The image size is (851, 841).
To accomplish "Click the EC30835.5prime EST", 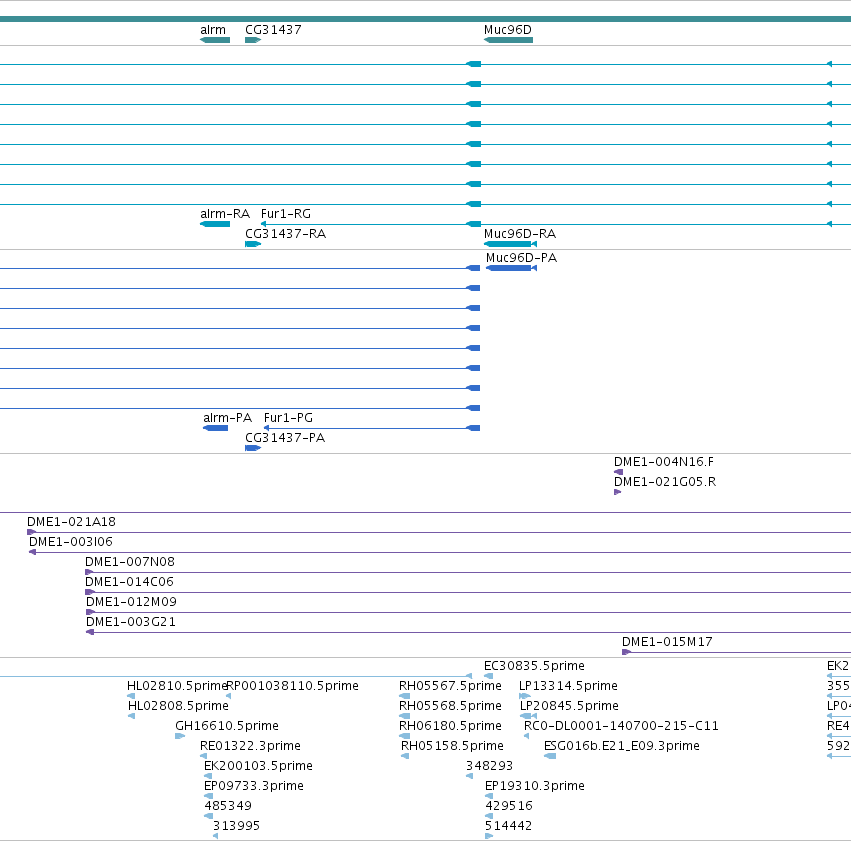I will point(488,676).
